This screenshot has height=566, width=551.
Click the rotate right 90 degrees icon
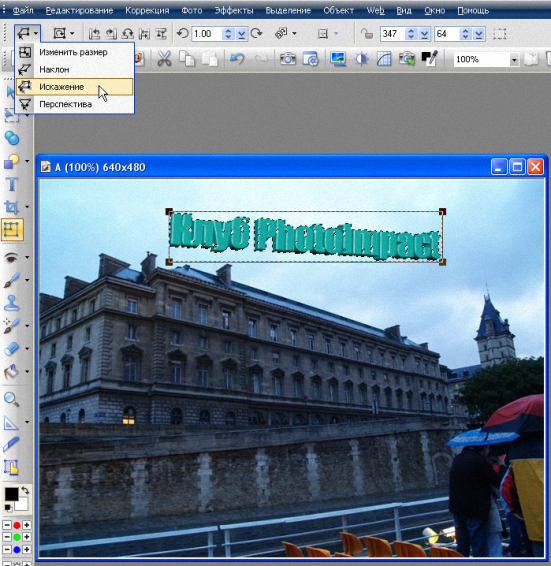point(111,34)
